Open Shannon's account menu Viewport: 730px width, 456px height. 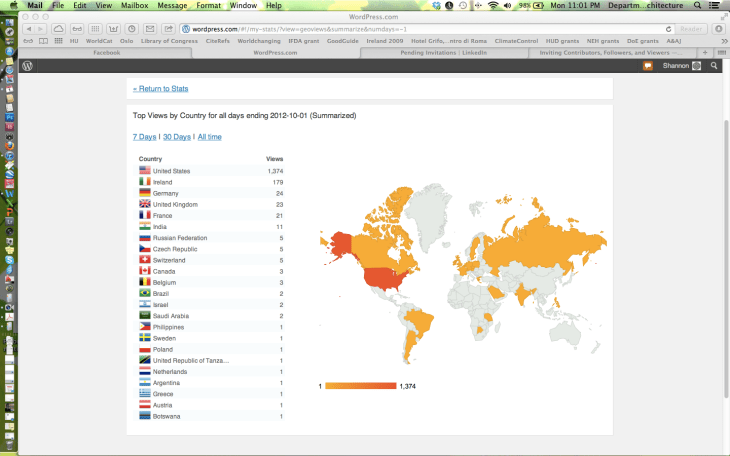[x=682, y=66]
